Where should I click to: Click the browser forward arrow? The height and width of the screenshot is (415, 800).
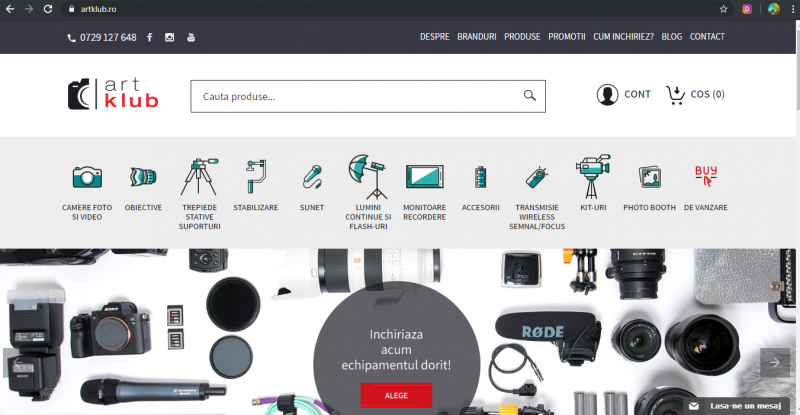(x=29, y=9)
